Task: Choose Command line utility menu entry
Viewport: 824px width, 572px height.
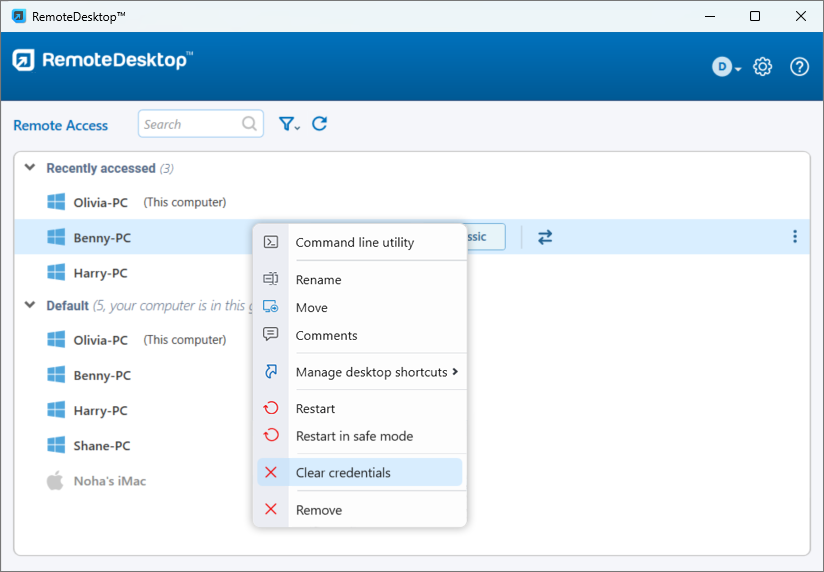Action: pyautogui.click(x=354, y=242)
